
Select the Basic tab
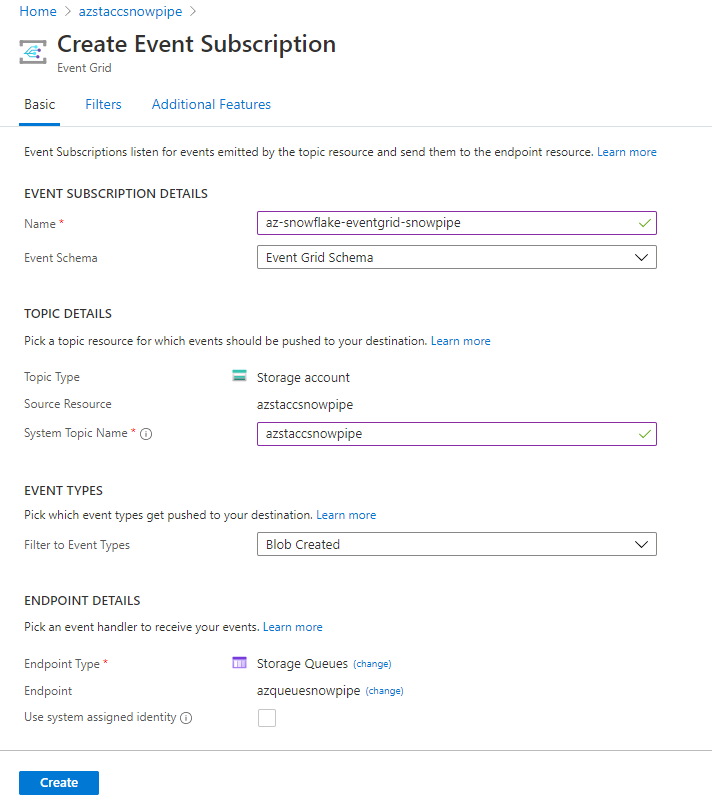tap(39, 105)
